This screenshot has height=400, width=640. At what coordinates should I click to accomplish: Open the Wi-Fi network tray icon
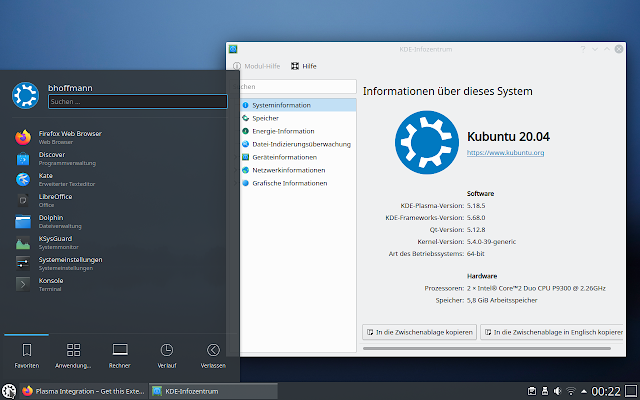(x=571, y=391)
